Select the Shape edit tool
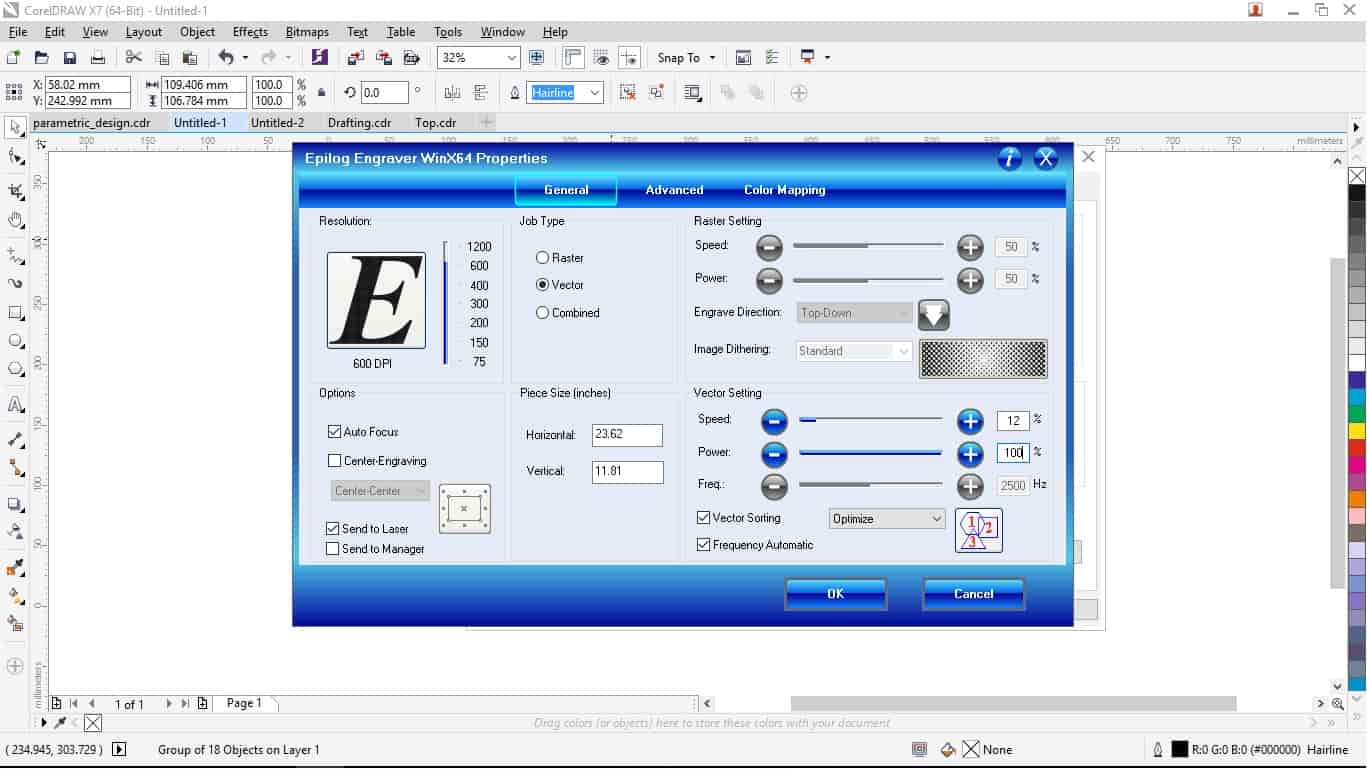Screen dimensions: 1367x769 (15, 157)
